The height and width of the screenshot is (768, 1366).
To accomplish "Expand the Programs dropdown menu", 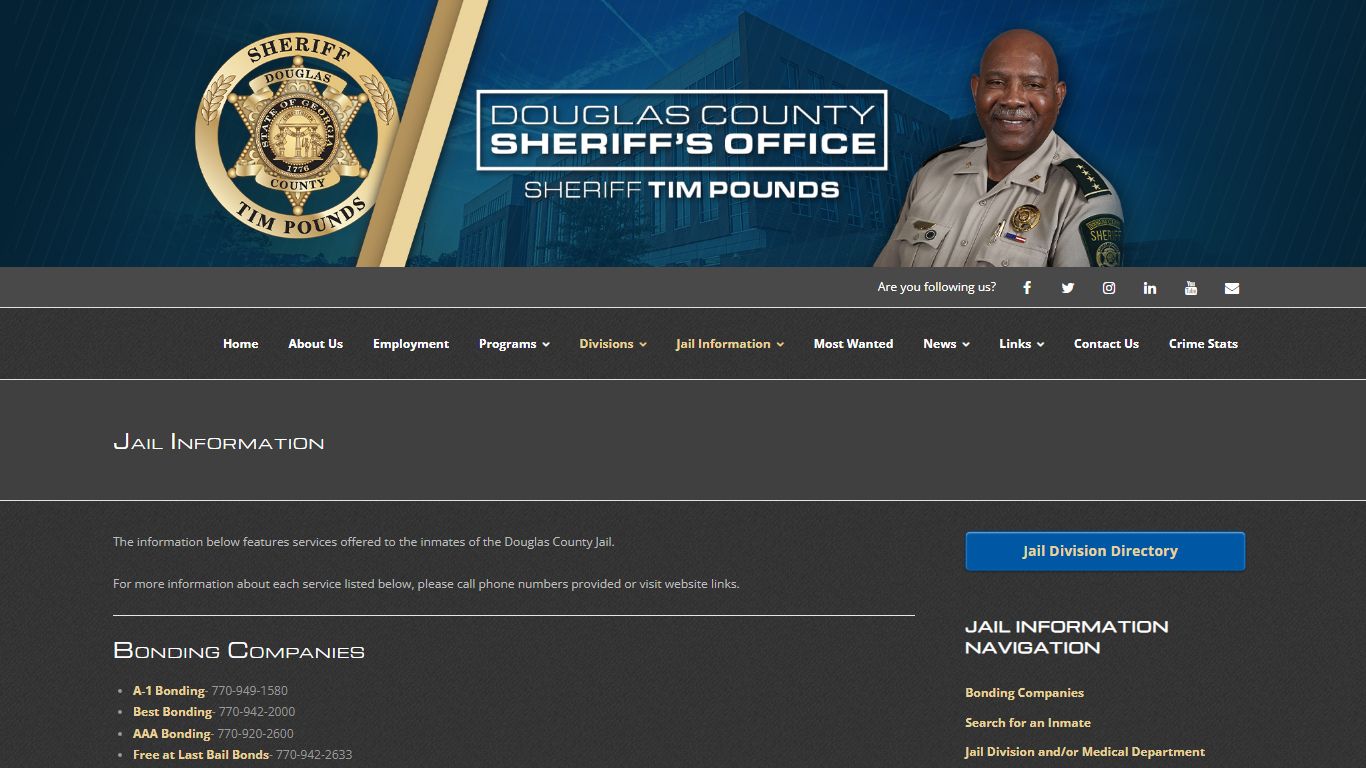I will [514, 344].
